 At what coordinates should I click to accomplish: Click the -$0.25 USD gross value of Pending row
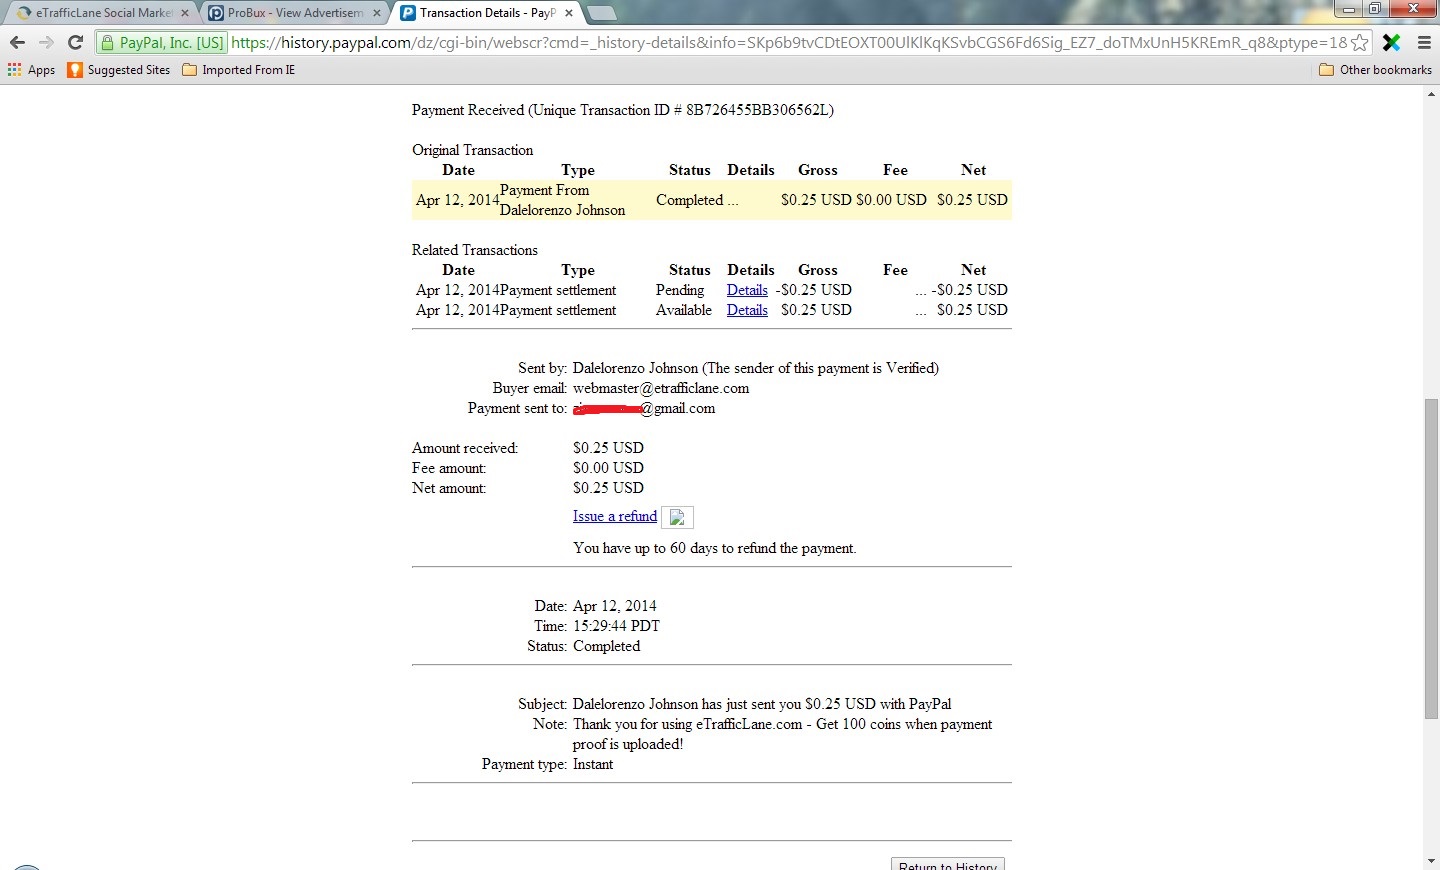pyautogui.click(x=814, y=290)
